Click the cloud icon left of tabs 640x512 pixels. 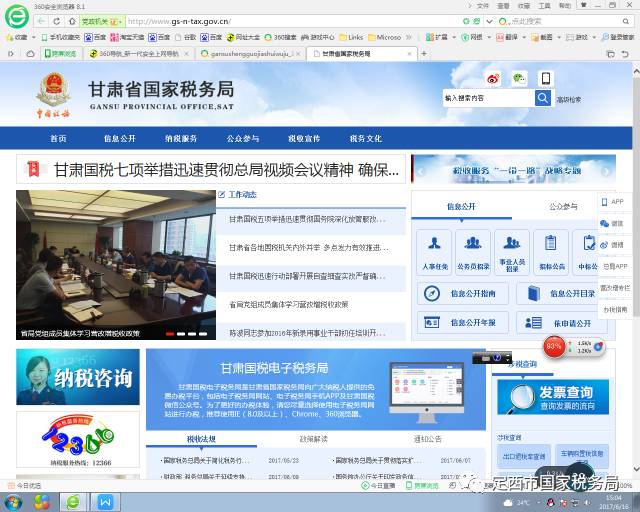[x=30, y=53]
